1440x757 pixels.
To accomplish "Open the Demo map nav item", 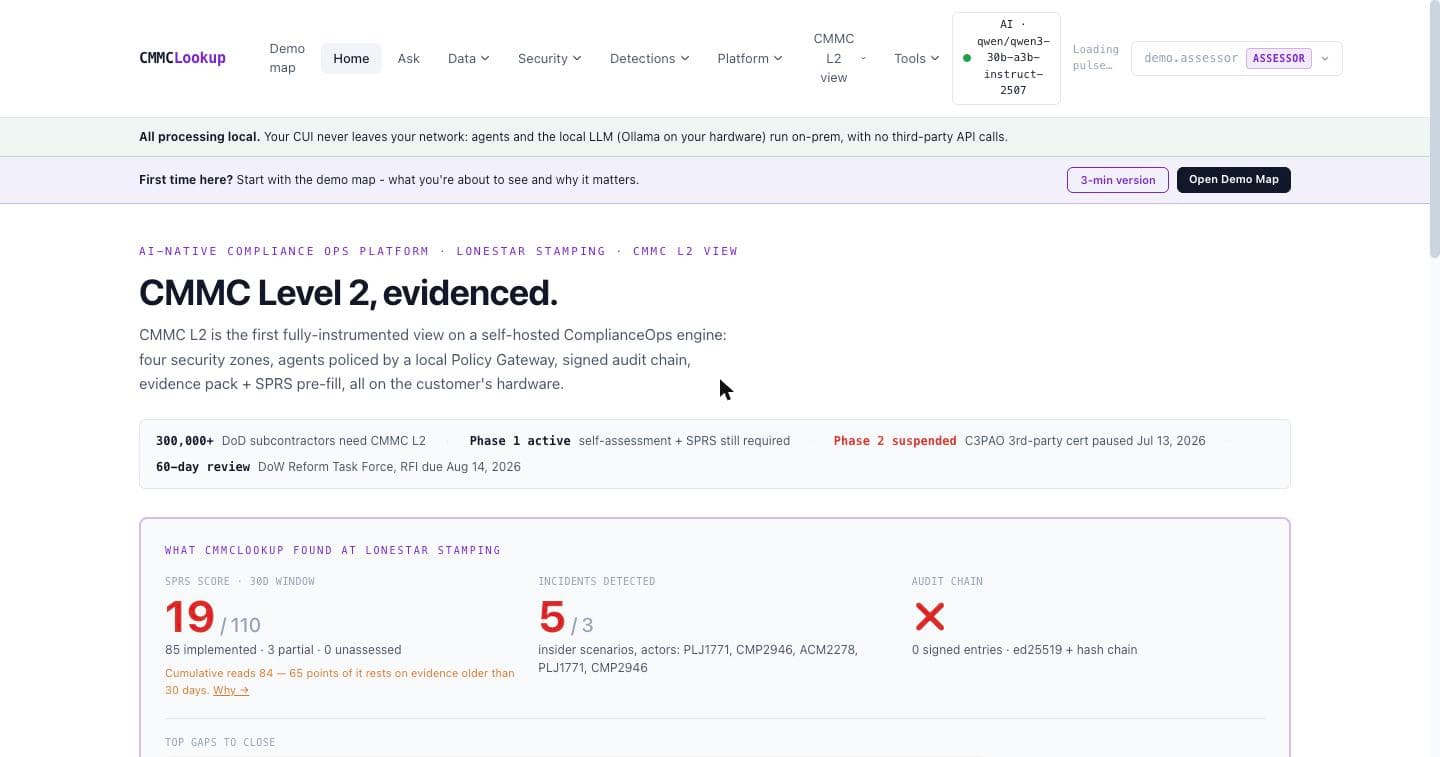I will tap(287, 58).
